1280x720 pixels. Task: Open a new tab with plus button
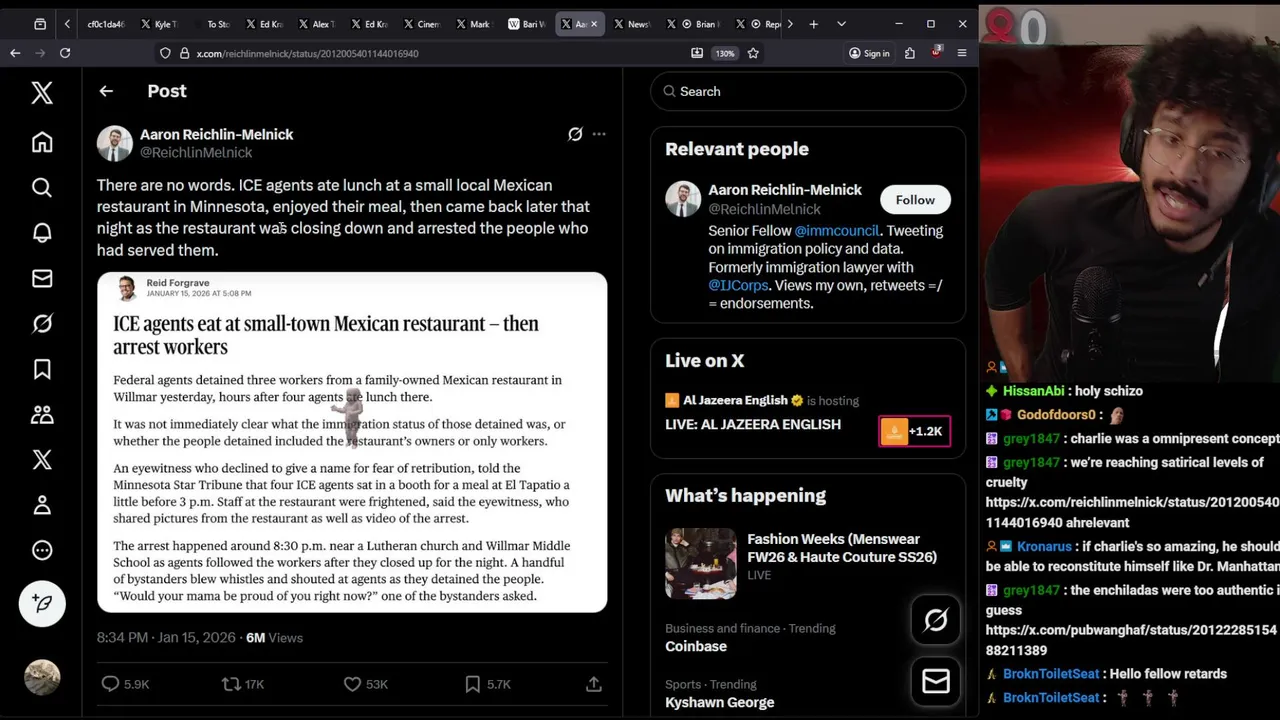[813, 24]
